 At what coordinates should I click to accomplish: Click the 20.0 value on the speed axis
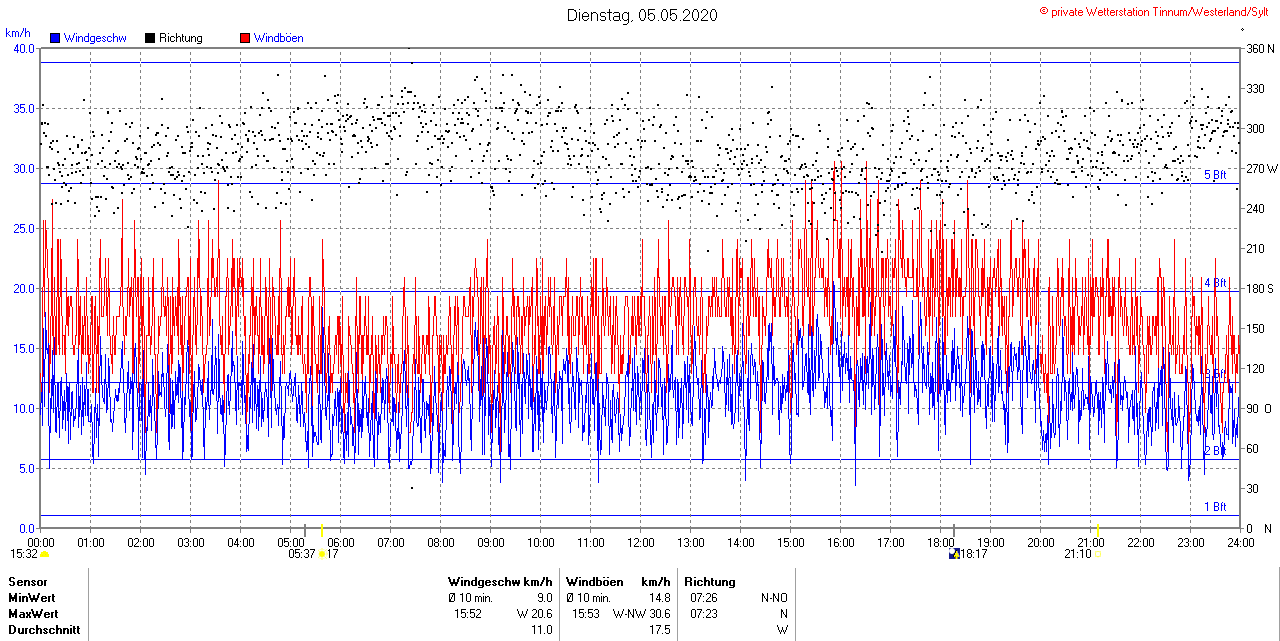pyautogui.click(x=24, y=288)
